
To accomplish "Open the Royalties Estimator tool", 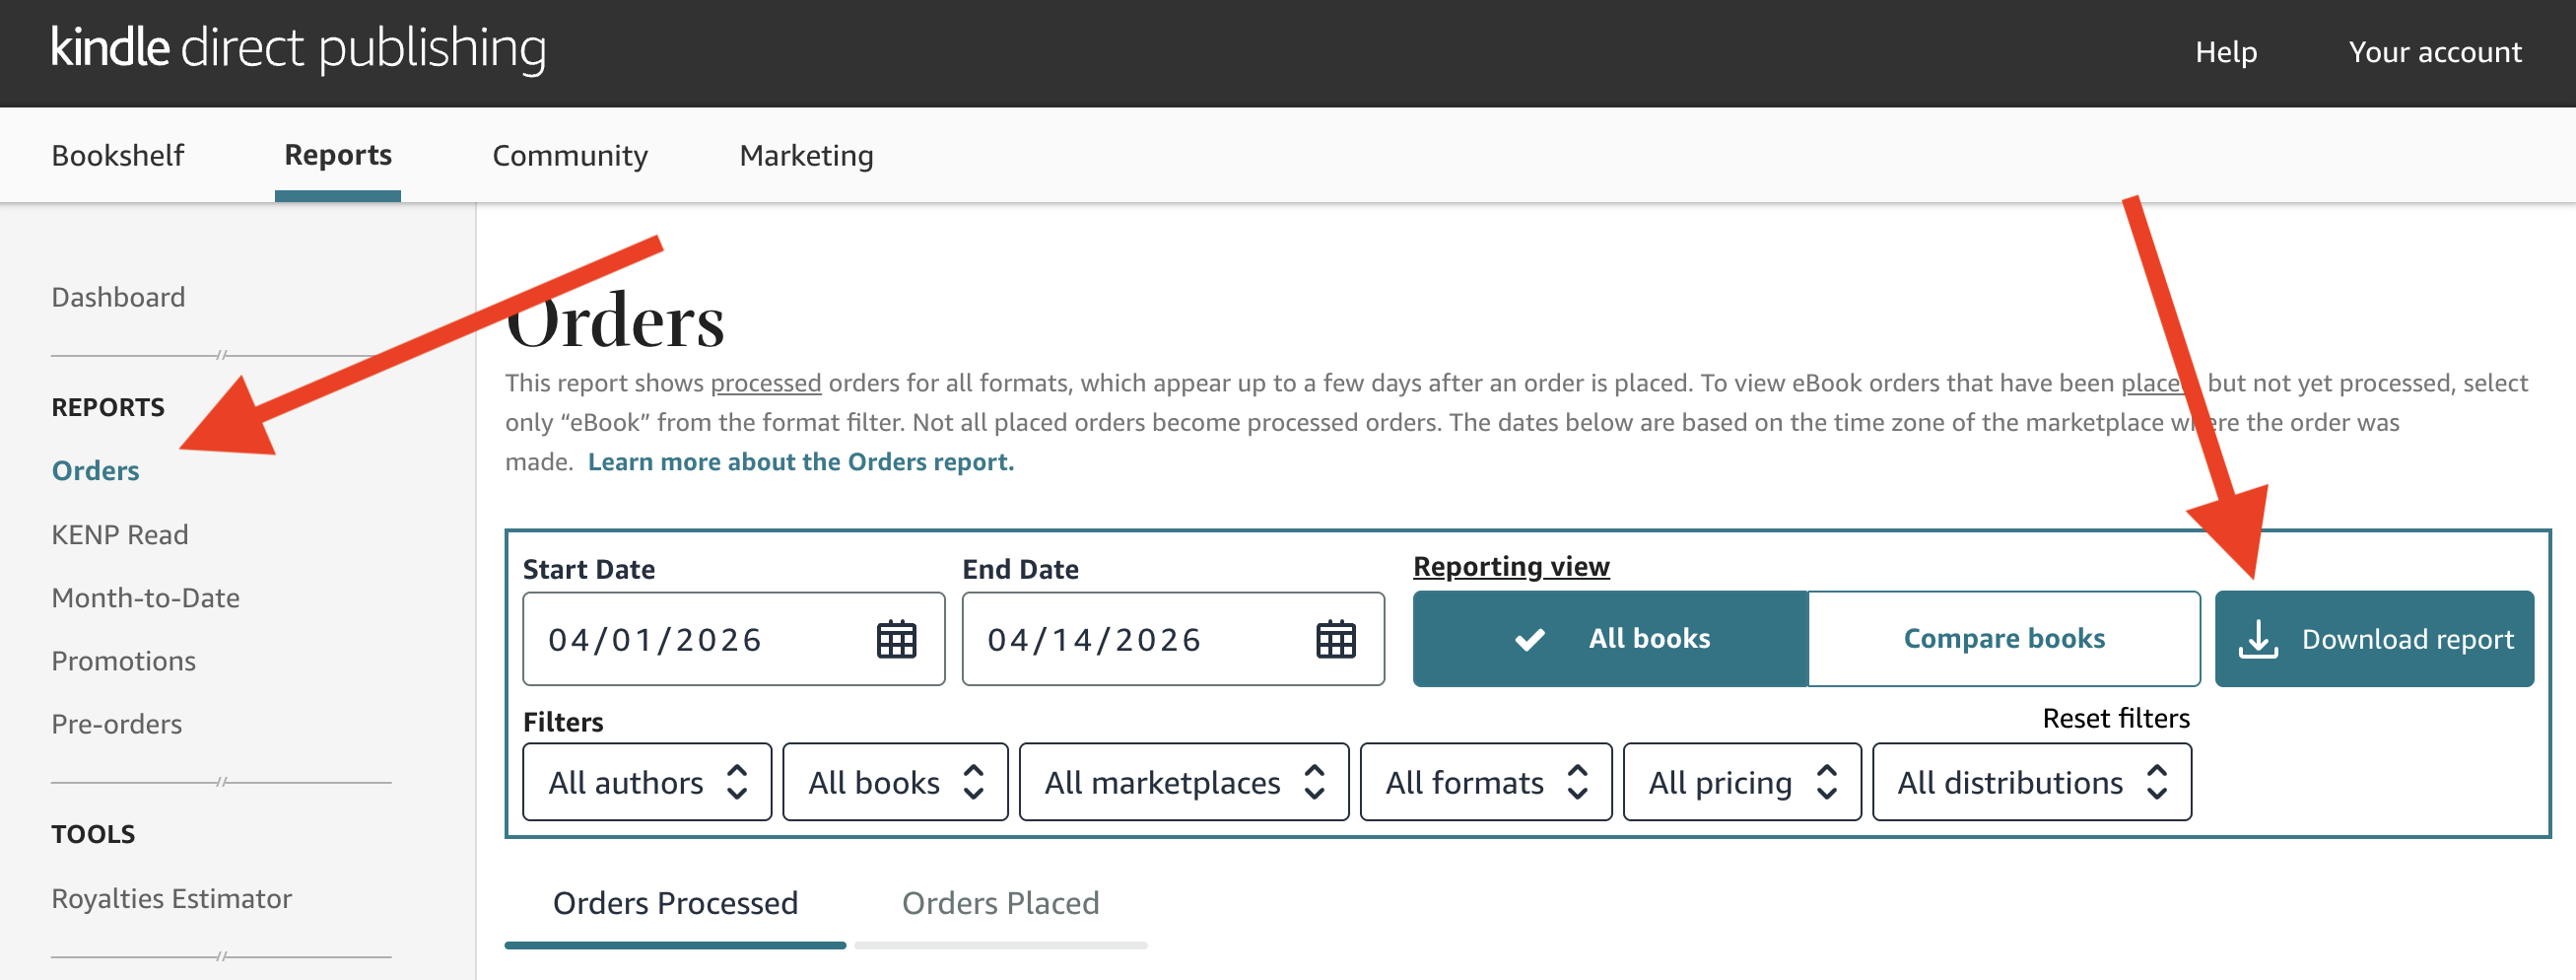I will (x=172, y=899).
